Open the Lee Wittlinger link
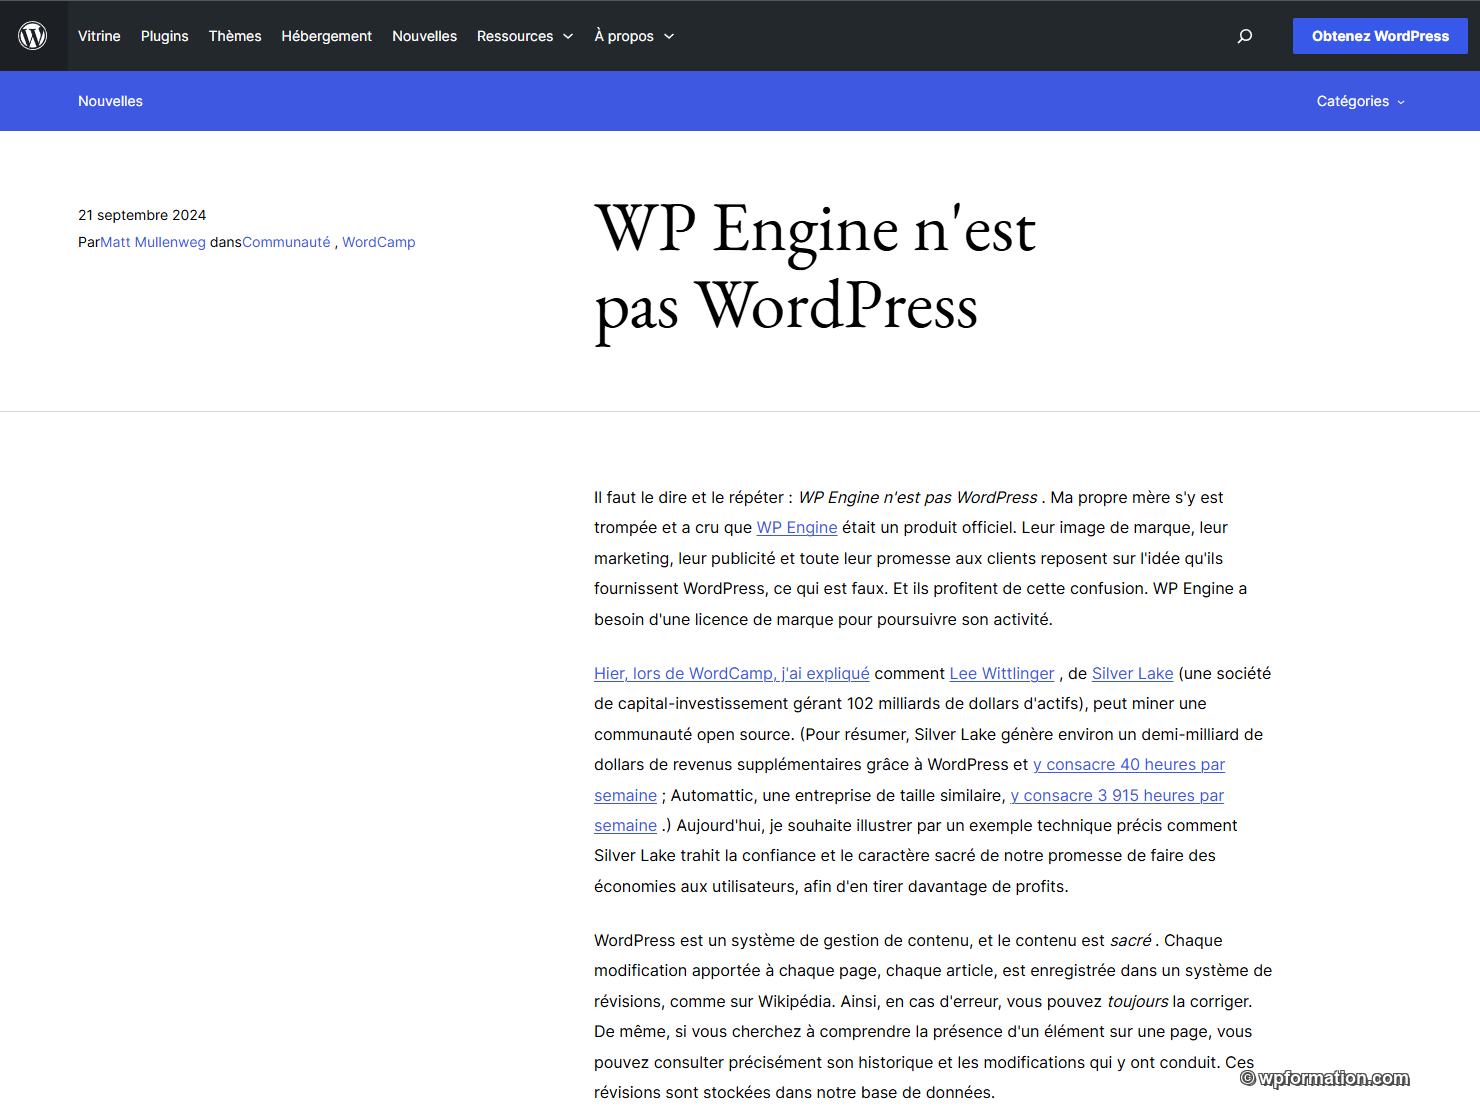 pos(1002,673)
